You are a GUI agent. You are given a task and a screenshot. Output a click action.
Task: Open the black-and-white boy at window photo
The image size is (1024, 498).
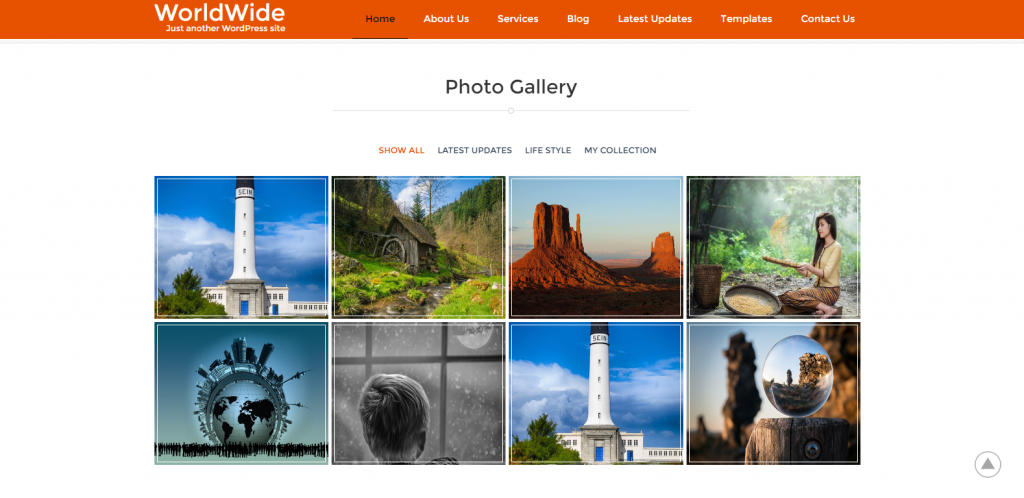point(419,394)
